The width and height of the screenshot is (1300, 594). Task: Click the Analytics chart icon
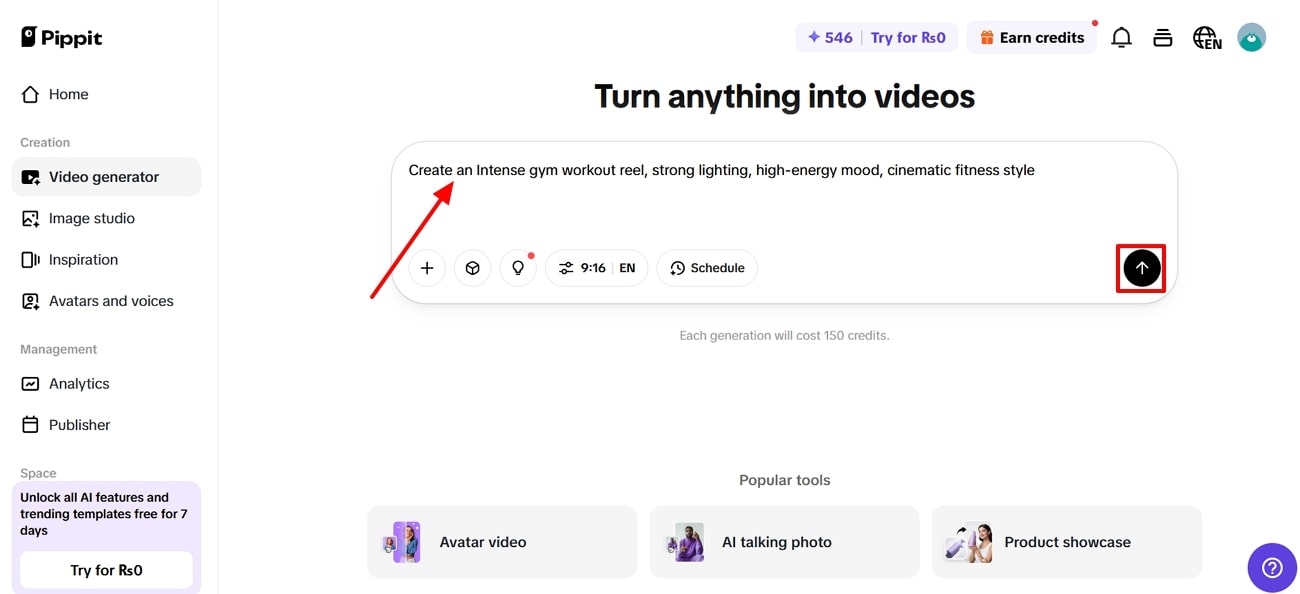(30, 384)
